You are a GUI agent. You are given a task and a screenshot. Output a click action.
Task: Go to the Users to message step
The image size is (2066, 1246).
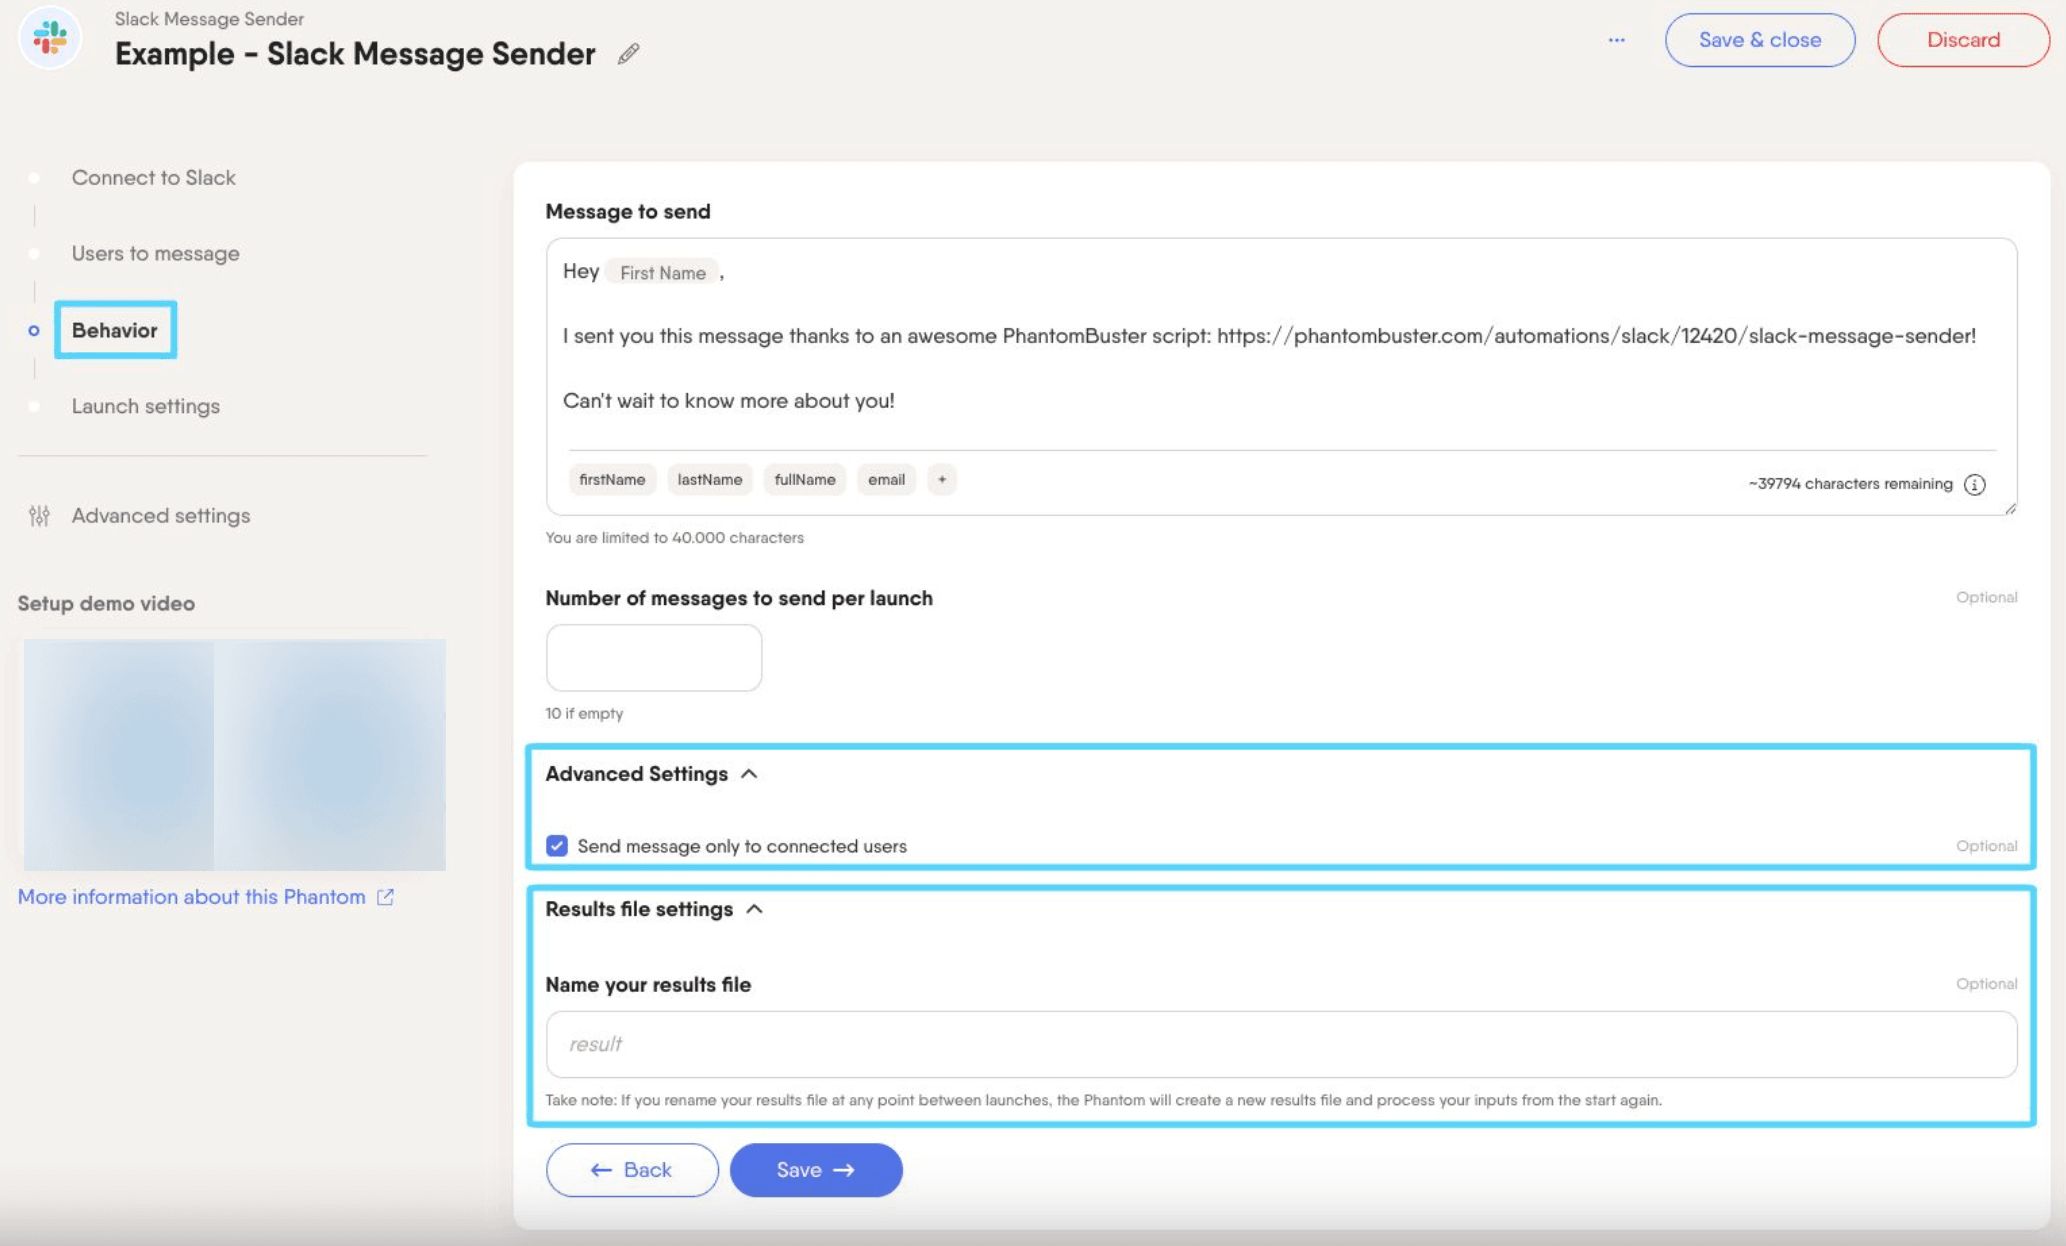[x=155, y=254]
